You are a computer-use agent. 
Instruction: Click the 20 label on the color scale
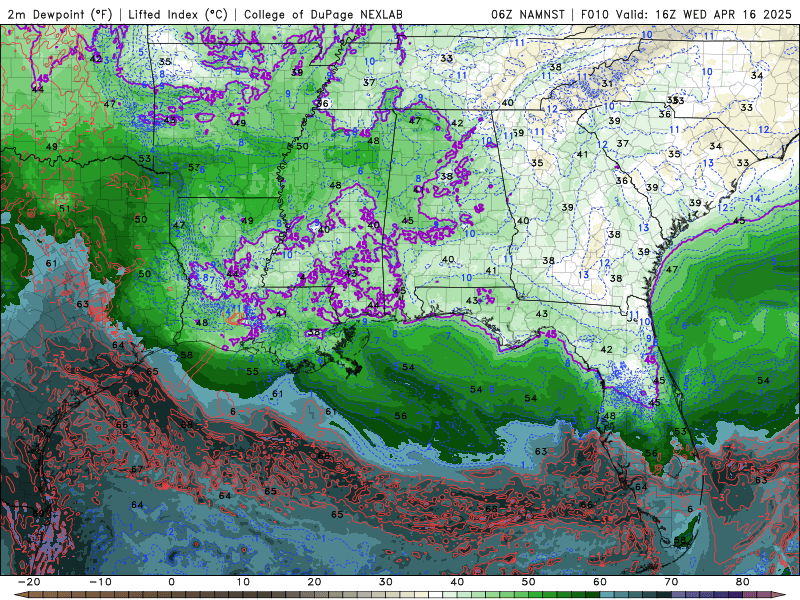(x=314, y=582)
